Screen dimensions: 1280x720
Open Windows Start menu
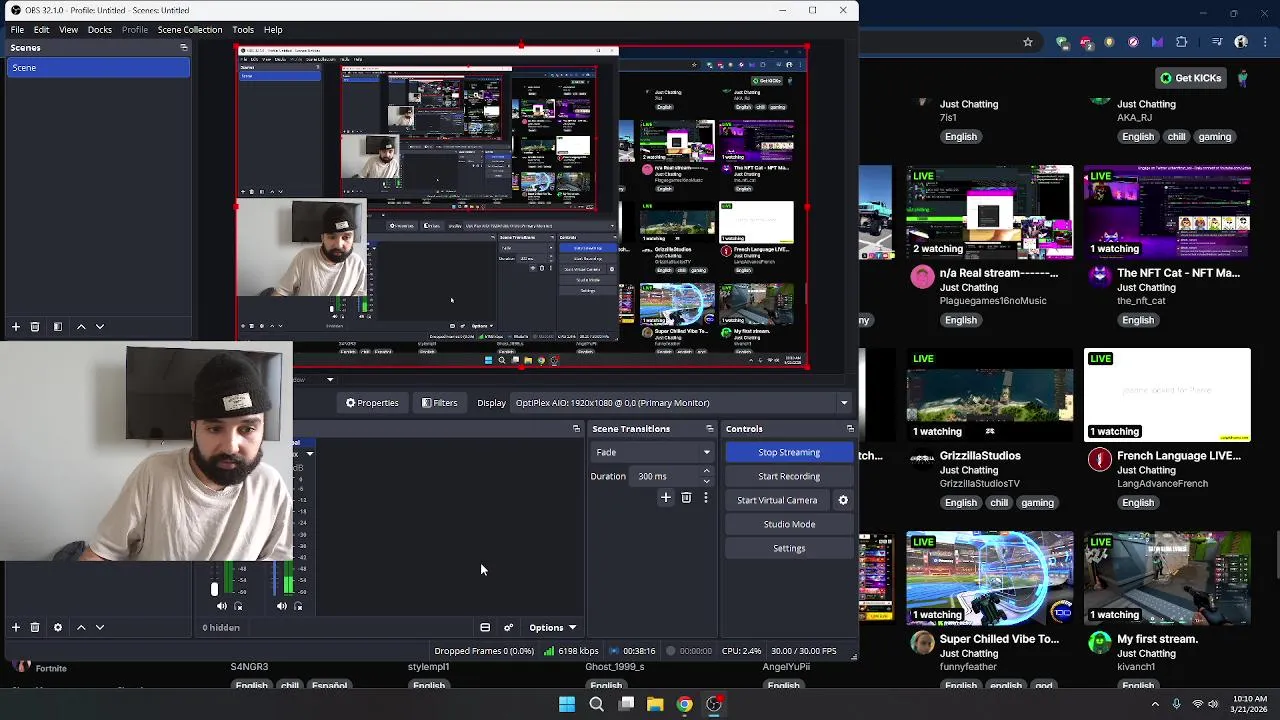pos(567,704)
